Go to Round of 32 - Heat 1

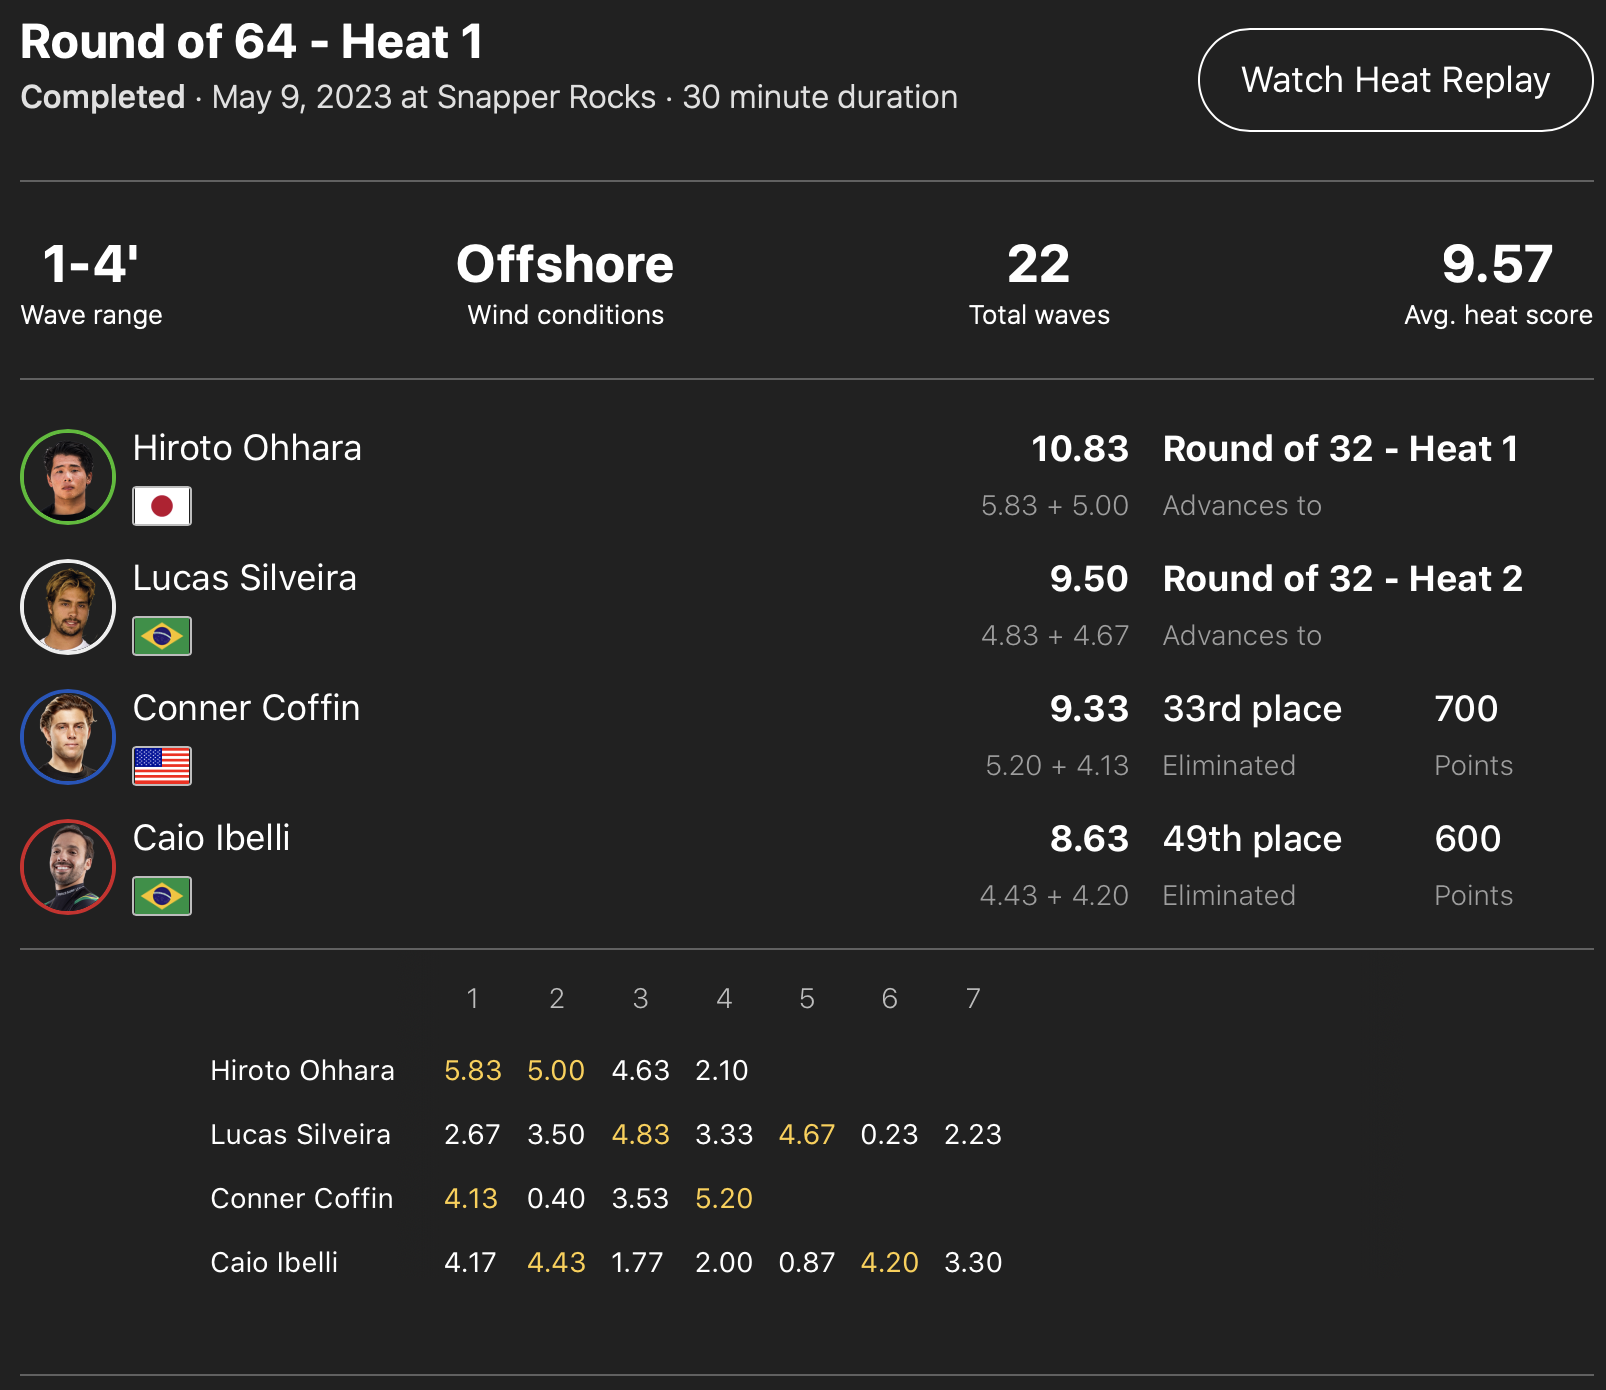coord(1340,449)
